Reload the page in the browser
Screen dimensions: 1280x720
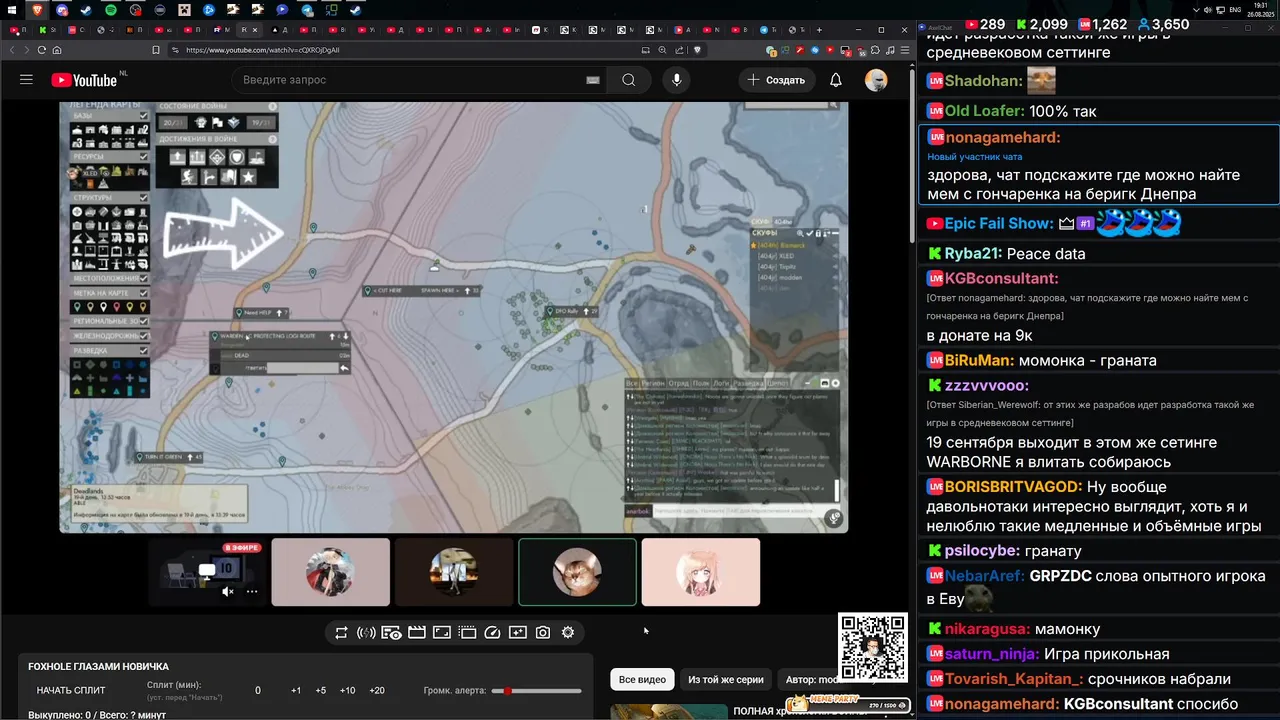[42, 50]
